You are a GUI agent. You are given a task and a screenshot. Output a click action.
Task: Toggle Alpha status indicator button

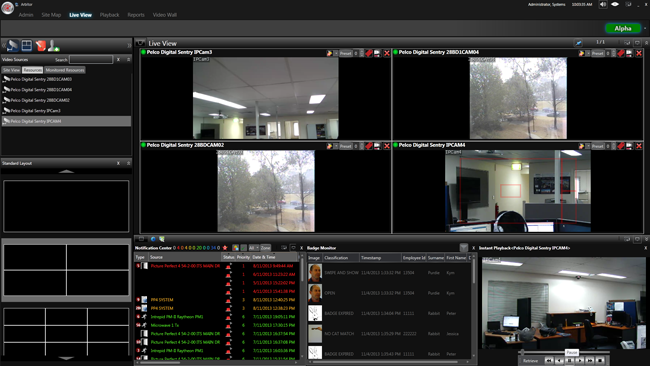[623, 28]
